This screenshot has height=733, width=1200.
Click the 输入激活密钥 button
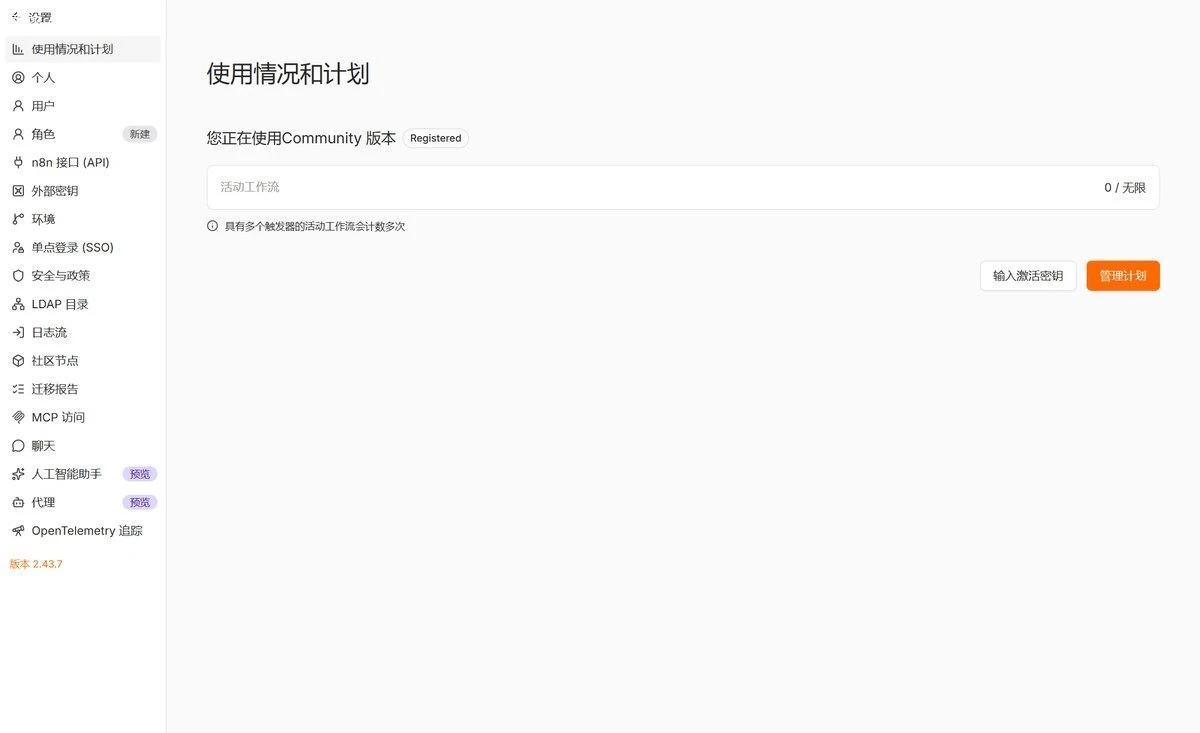click(1028, 276)
